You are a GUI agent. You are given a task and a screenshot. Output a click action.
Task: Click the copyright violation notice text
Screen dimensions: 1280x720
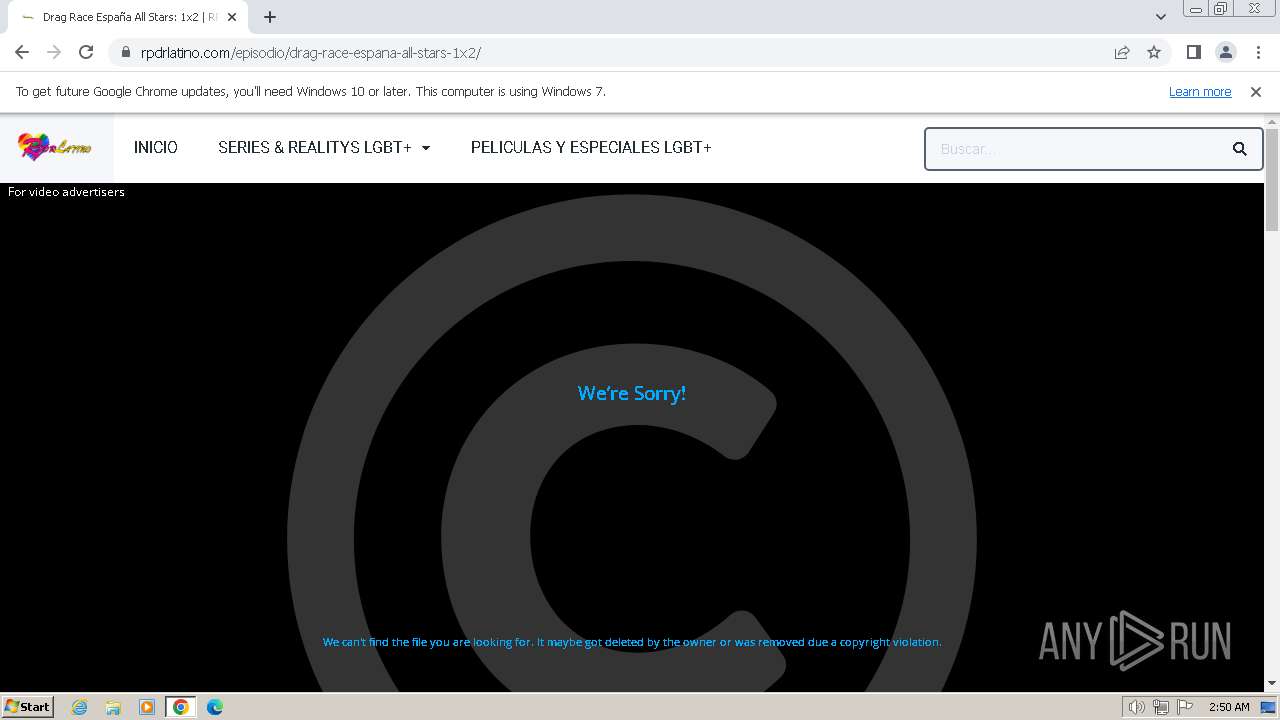pos(632,642)
